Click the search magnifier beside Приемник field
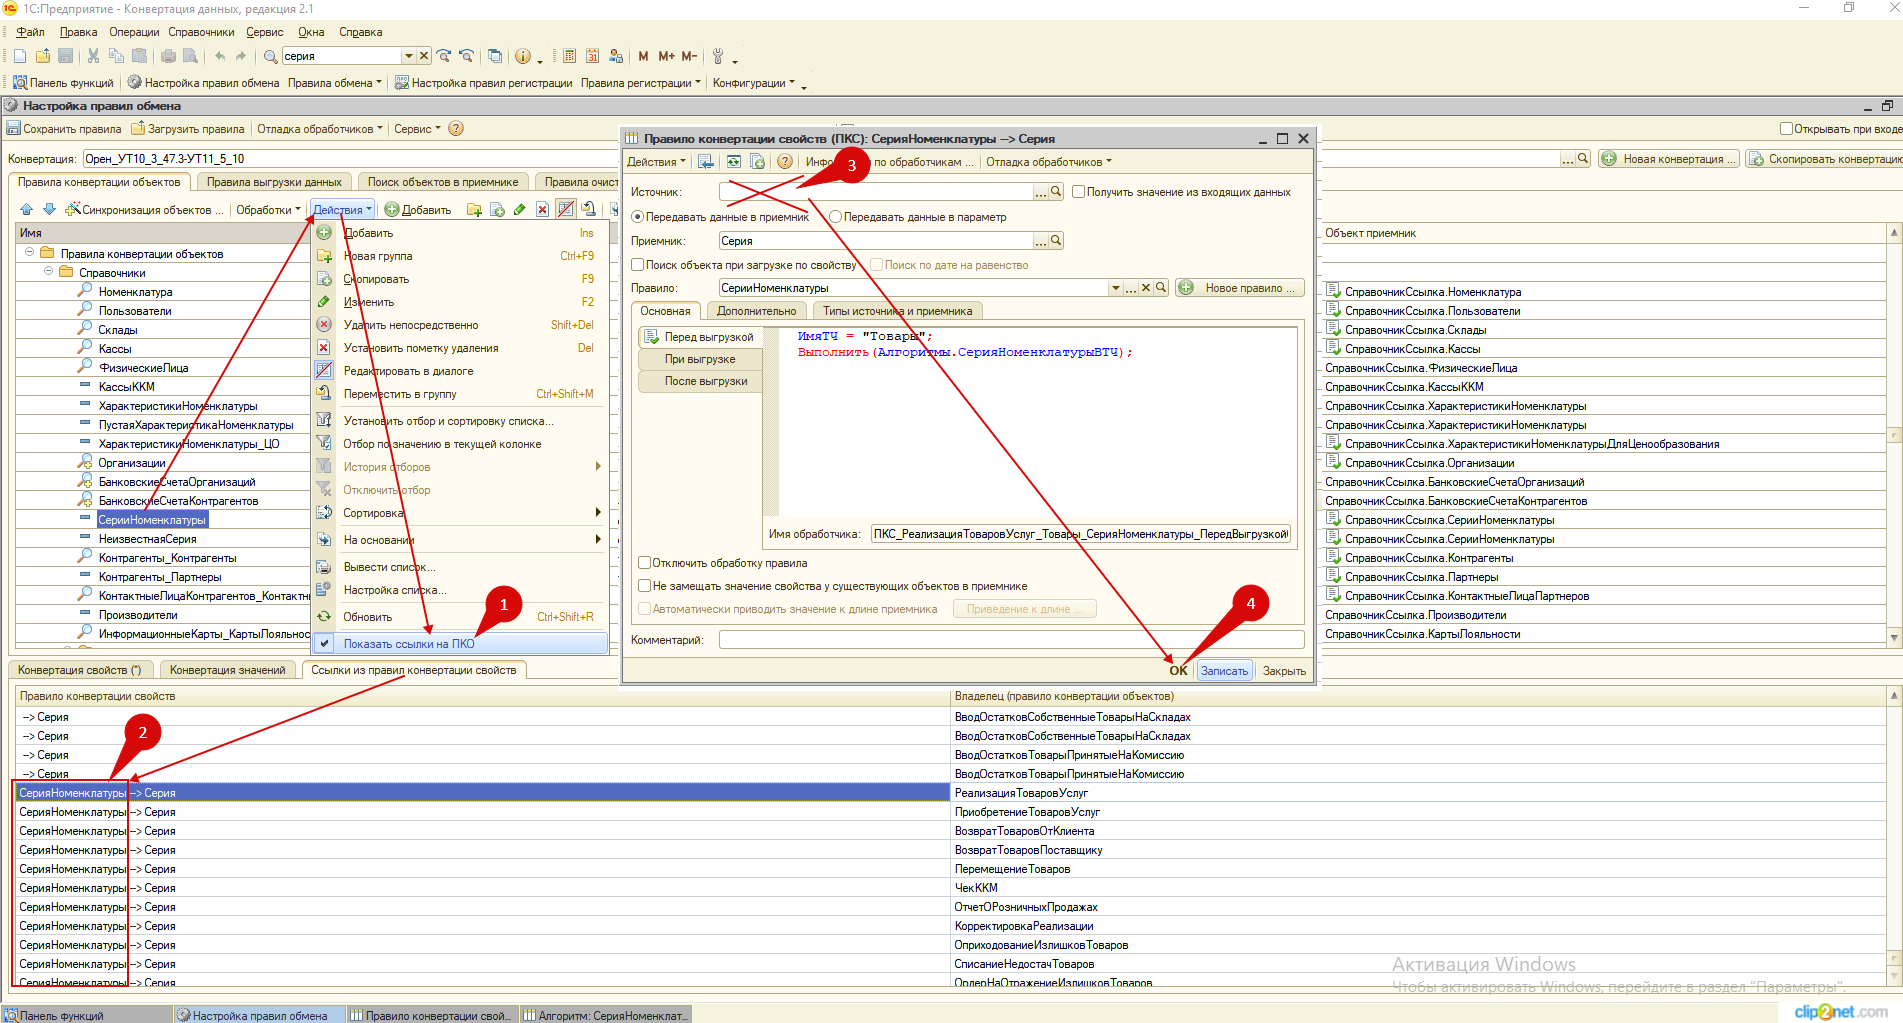 (1056, 241)
